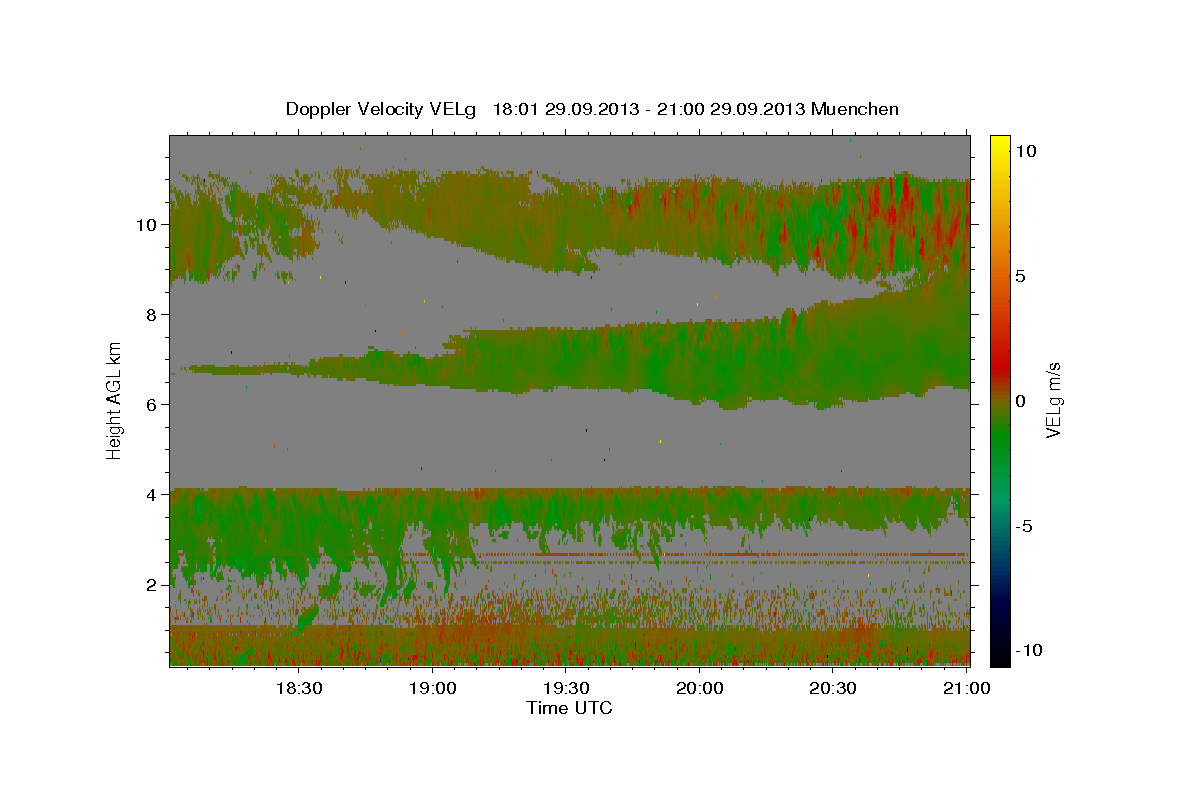Click the height axis label '4'
Image resolution: width=1200 pixels, height=800 pixels.
(152, 495)
